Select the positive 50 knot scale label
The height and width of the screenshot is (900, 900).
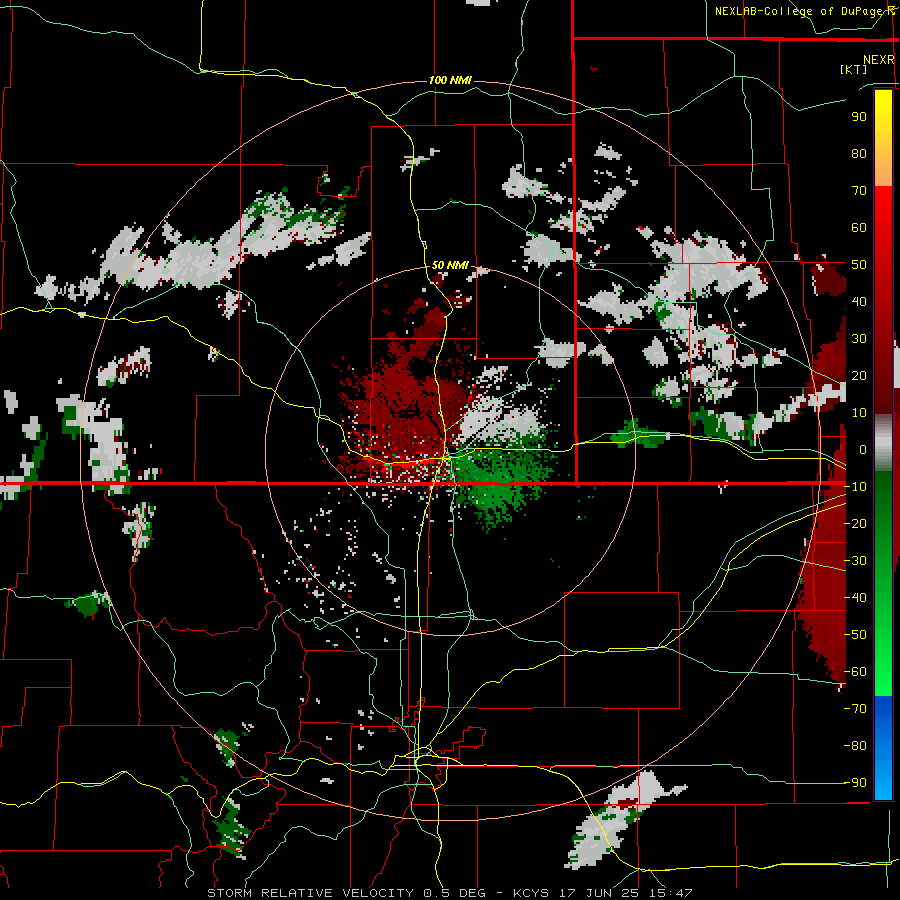tap(859, 265)
